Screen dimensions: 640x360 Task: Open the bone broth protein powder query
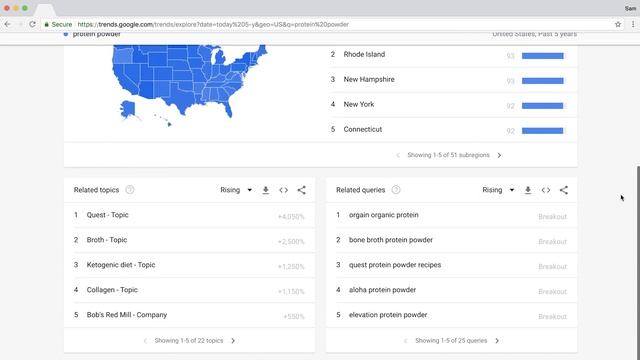click(391, 240)
